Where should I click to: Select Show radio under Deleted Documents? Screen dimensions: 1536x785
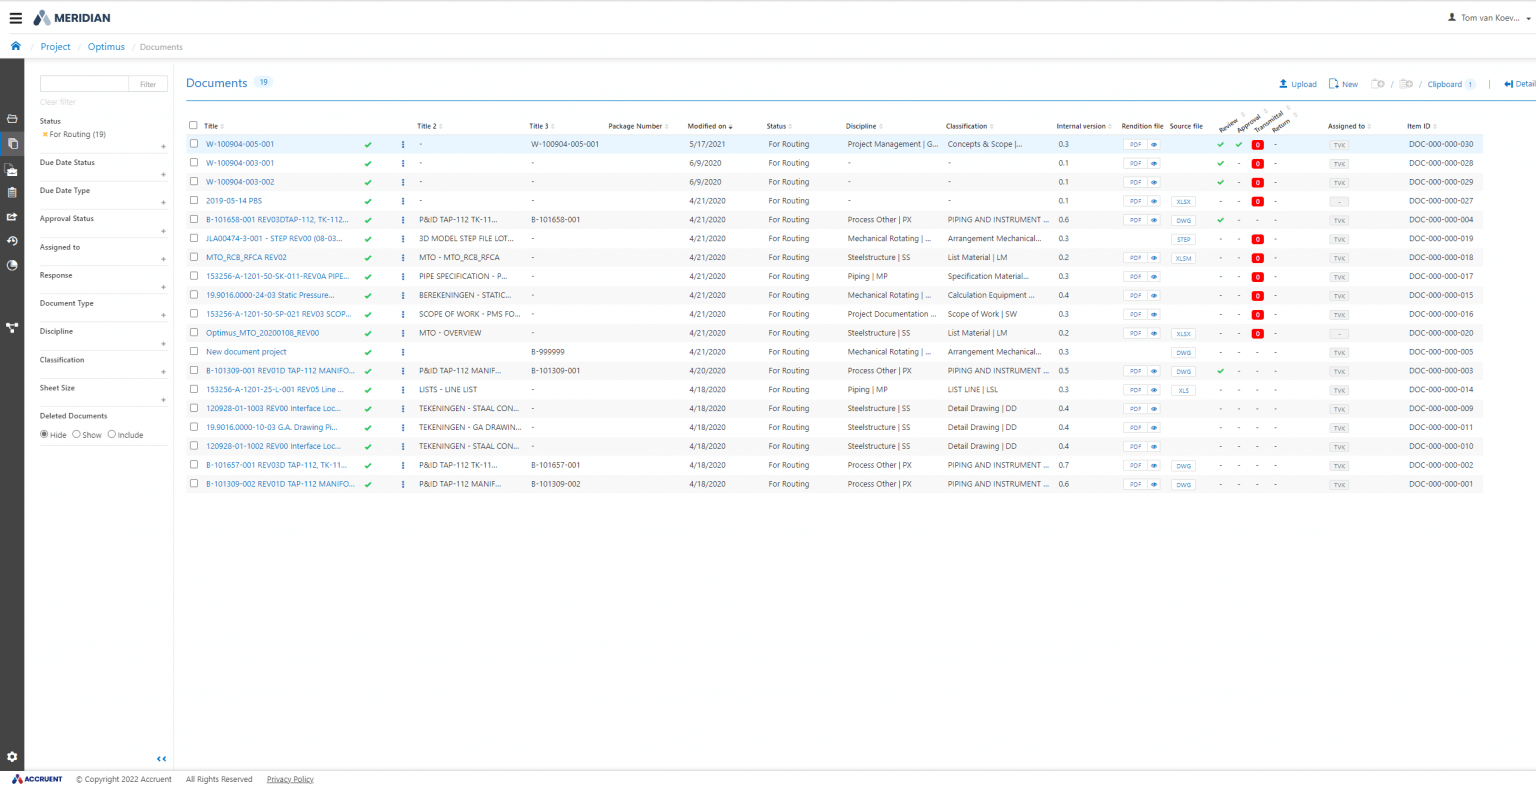coord(76,434)
